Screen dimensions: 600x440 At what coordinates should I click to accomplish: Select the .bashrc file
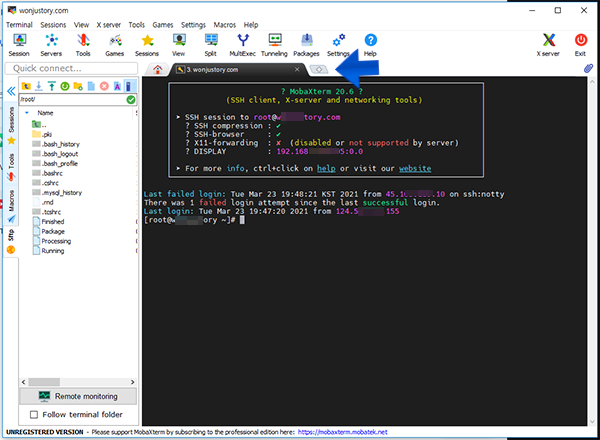(x=47, y=173)
